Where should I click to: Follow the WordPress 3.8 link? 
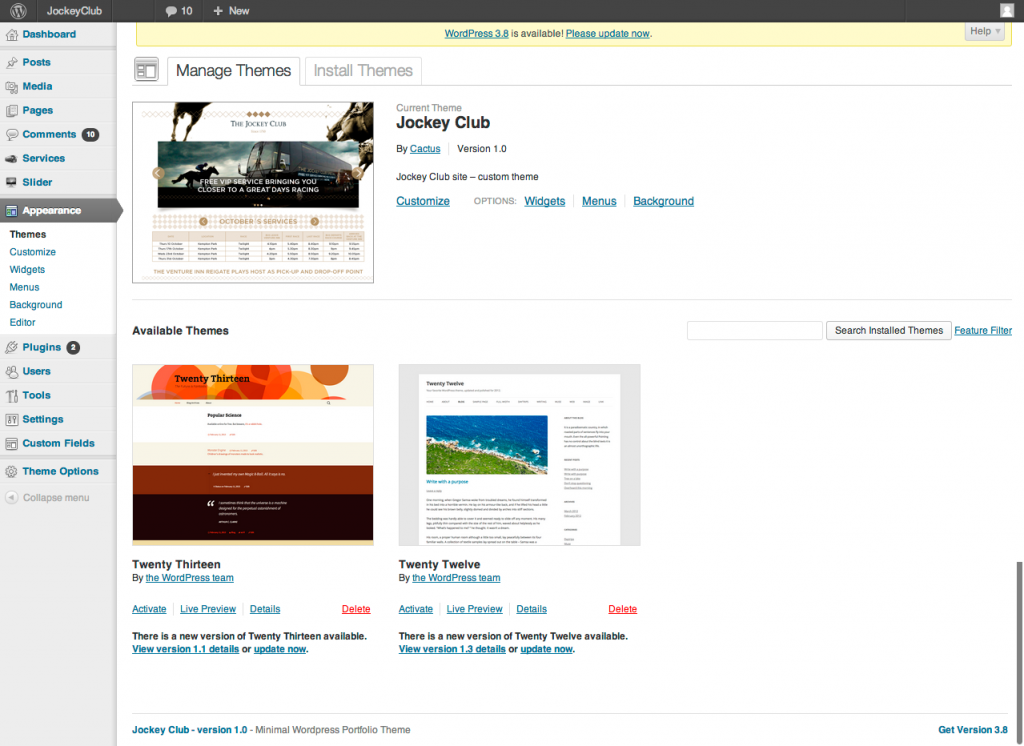point(476,33)
